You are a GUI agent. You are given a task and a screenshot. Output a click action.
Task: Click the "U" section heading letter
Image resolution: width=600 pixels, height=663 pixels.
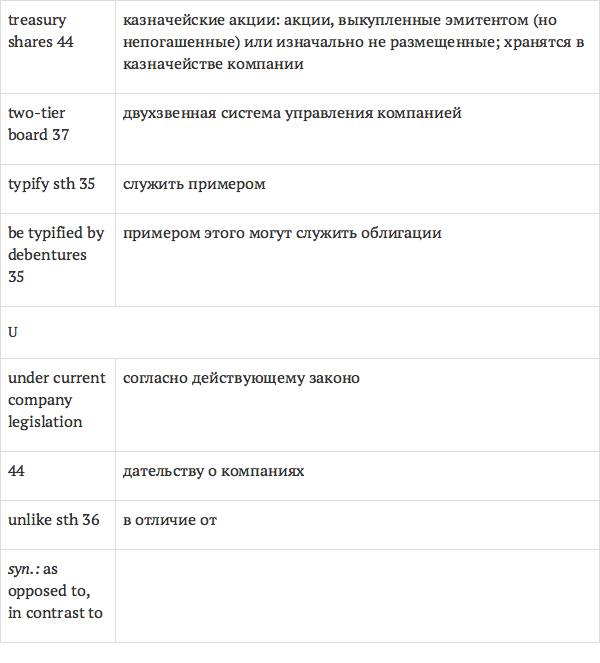[13, 331]
